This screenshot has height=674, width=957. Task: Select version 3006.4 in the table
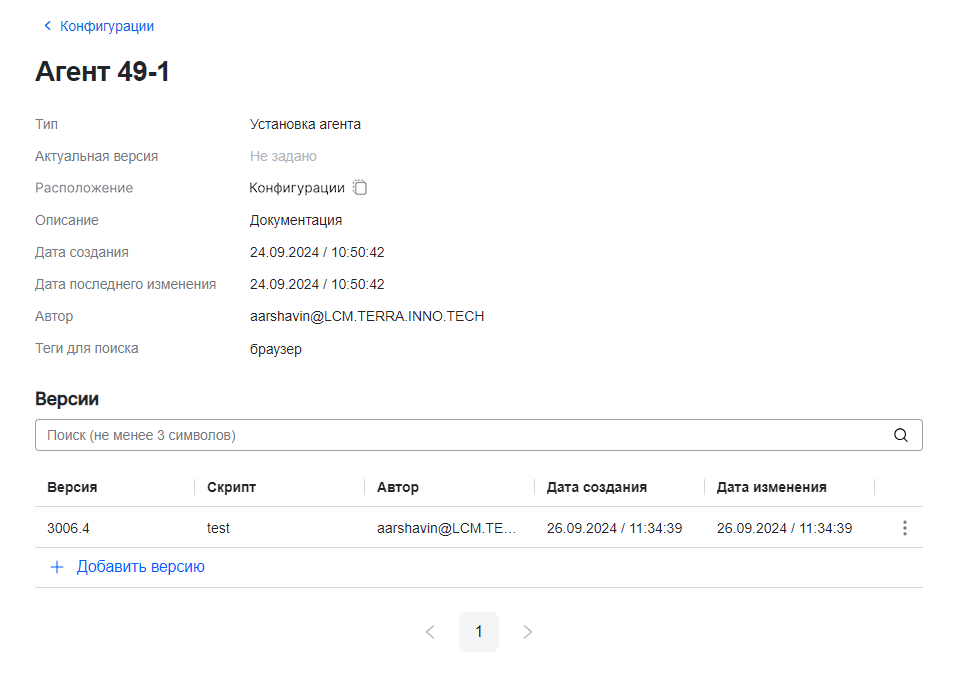pos(68,527)
